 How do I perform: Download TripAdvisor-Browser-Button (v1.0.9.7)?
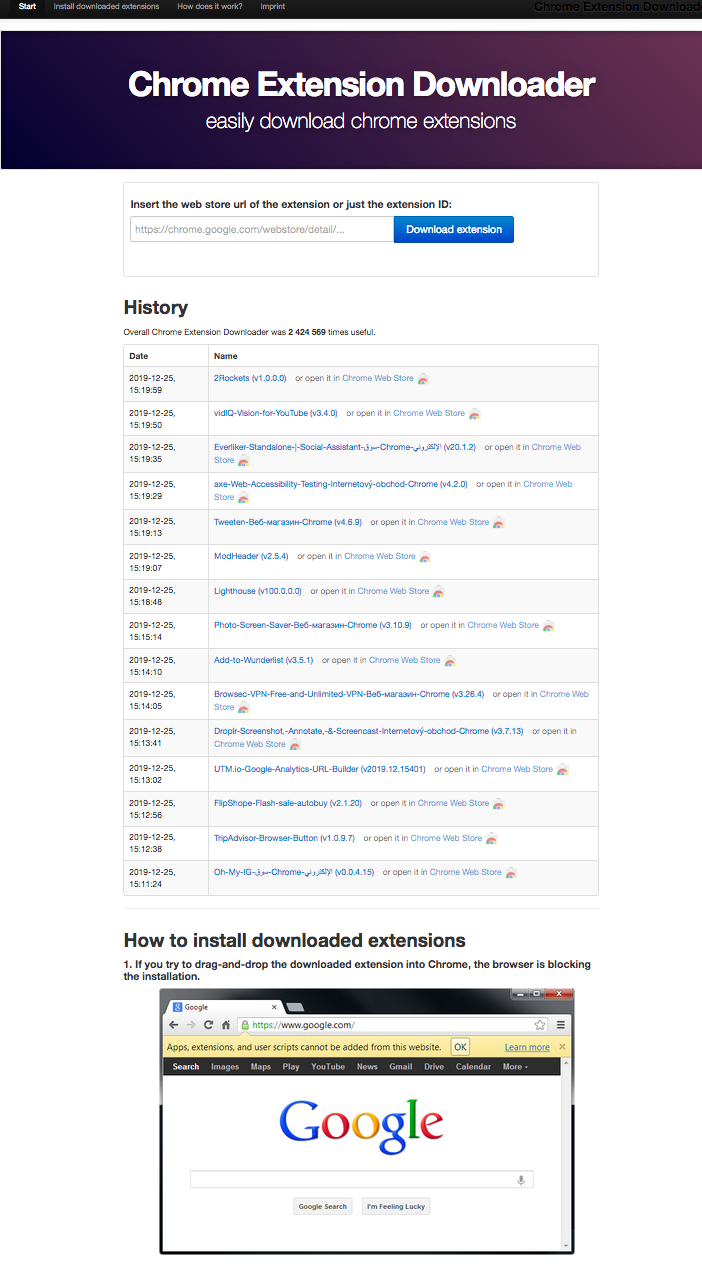284,838
